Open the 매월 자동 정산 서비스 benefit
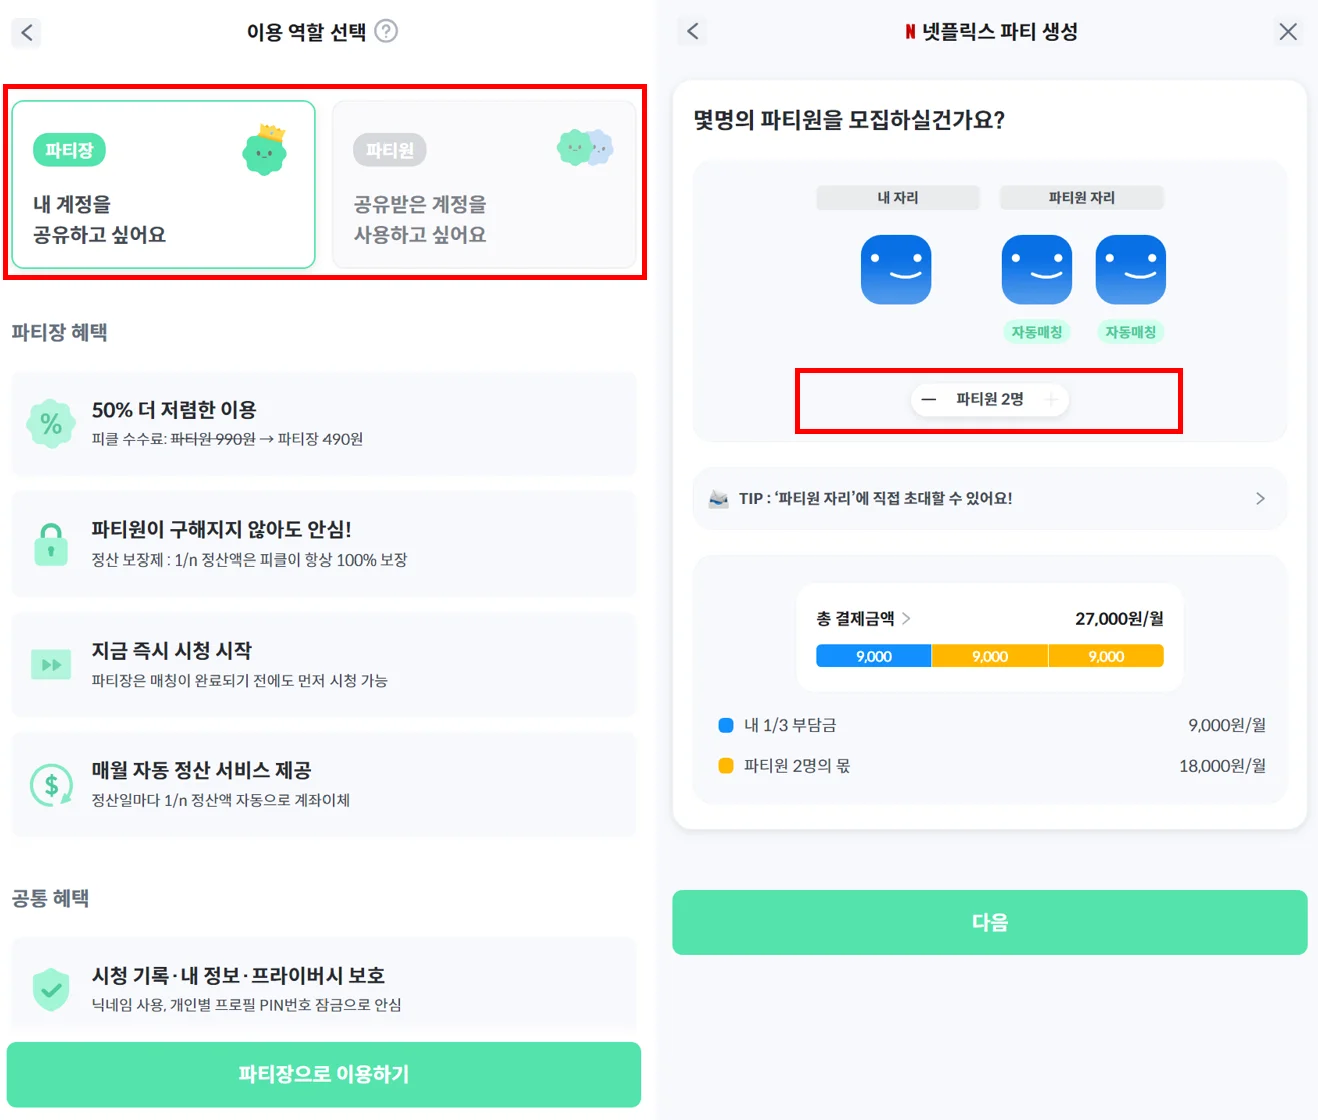Image resolution: width=1318 pixels, height=1120 pixels. (x=324, y=784)
